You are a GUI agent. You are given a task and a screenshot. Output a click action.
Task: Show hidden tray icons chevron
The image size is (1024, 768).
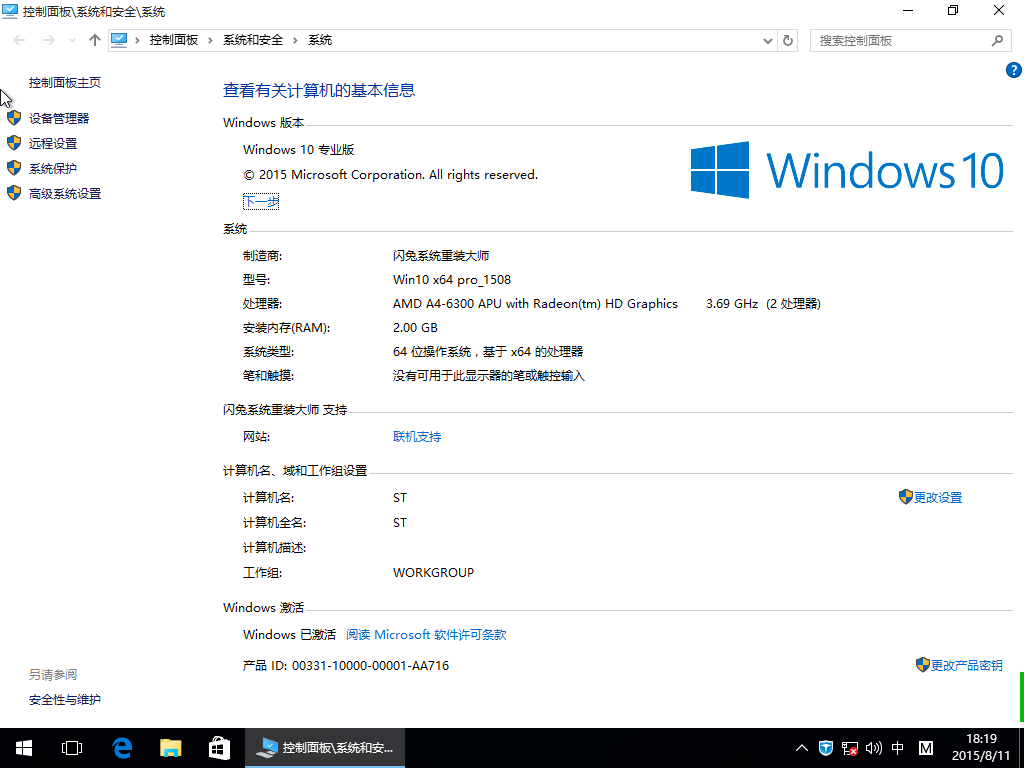click(x=802, y=748)
